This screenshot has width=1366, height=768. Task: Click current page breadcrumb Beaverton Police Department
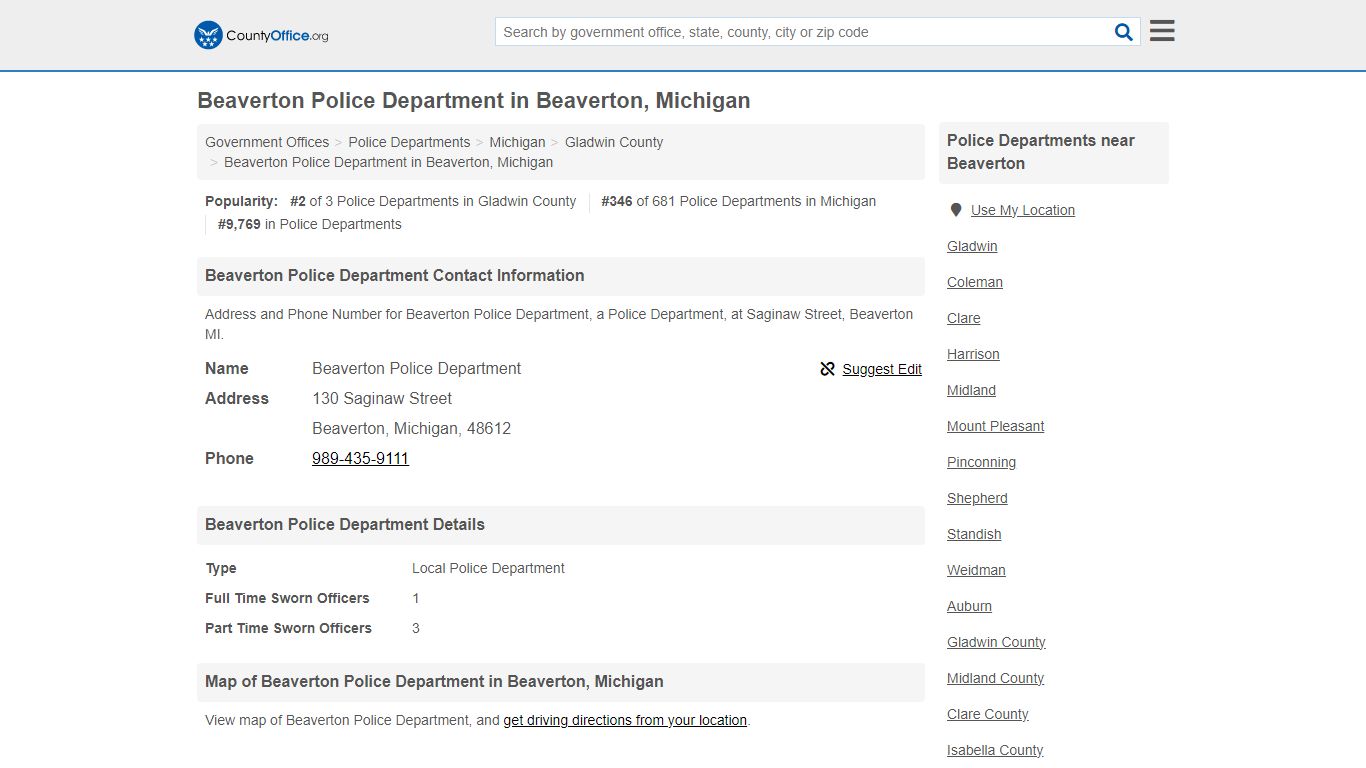(388, 162)
